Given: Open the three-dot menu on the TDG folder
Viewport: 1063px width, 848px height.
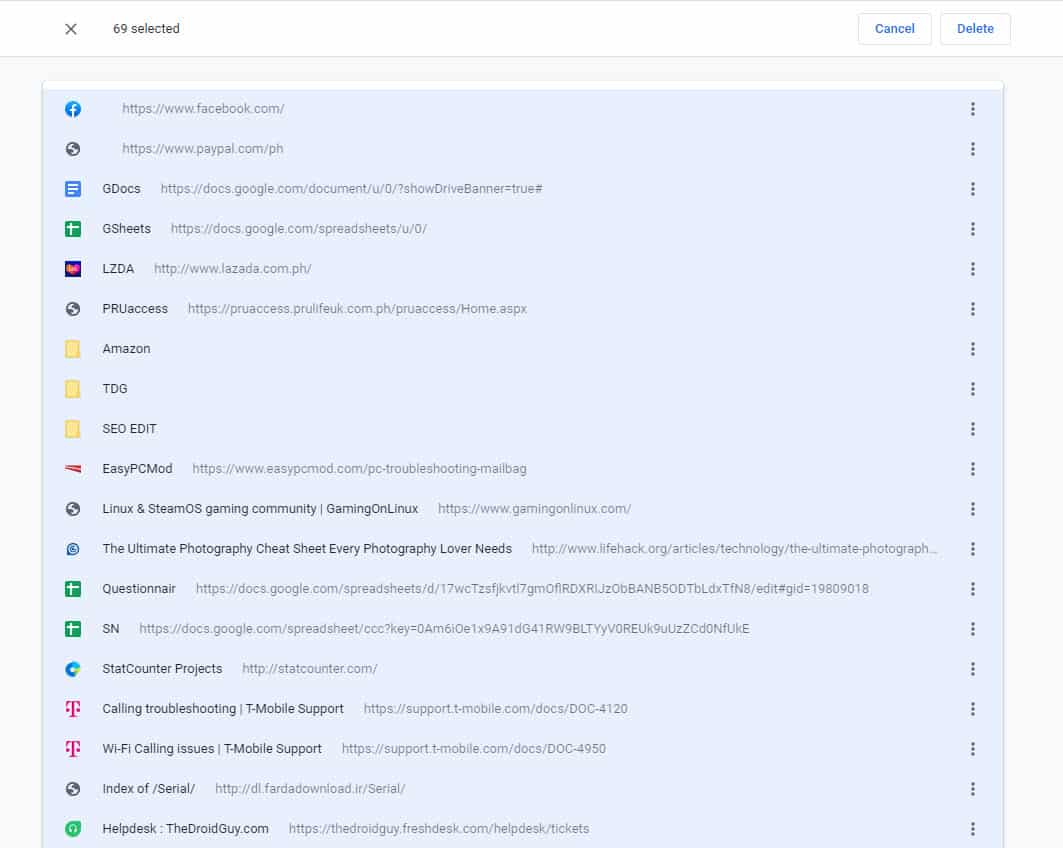Looking at the screenshot, I should coord(972,388).
